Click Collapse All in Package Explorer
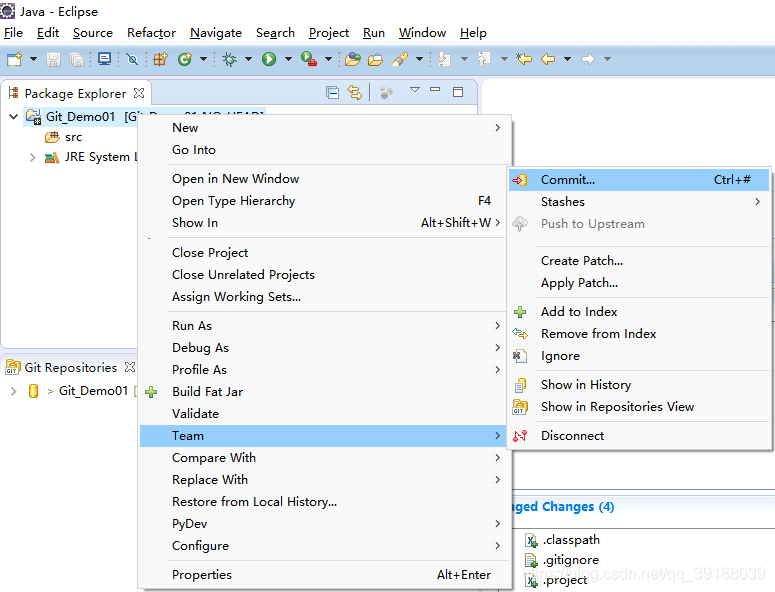Viewport: 775px width, 592px height. (333, 92)
